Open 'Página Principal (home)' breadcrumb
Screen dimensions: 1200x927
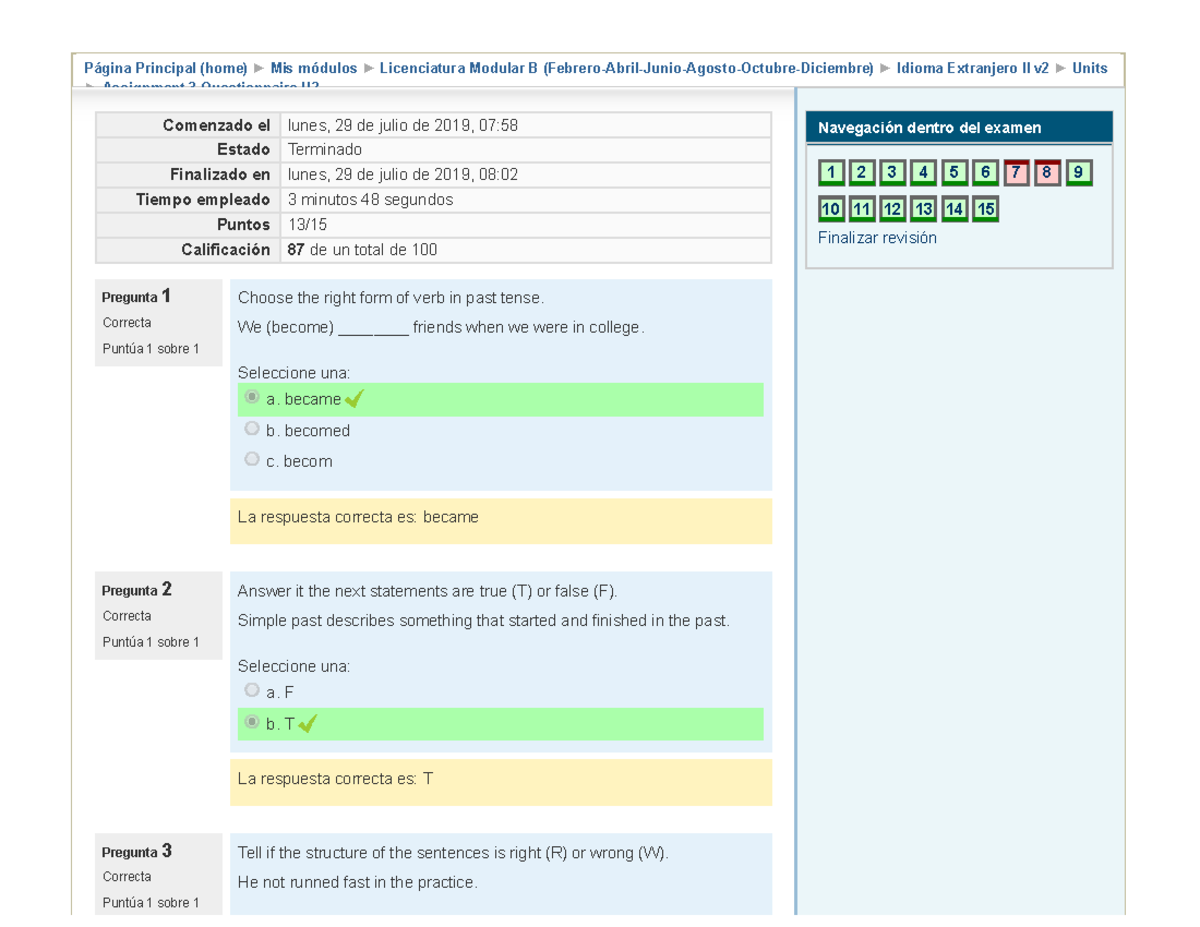165,68
